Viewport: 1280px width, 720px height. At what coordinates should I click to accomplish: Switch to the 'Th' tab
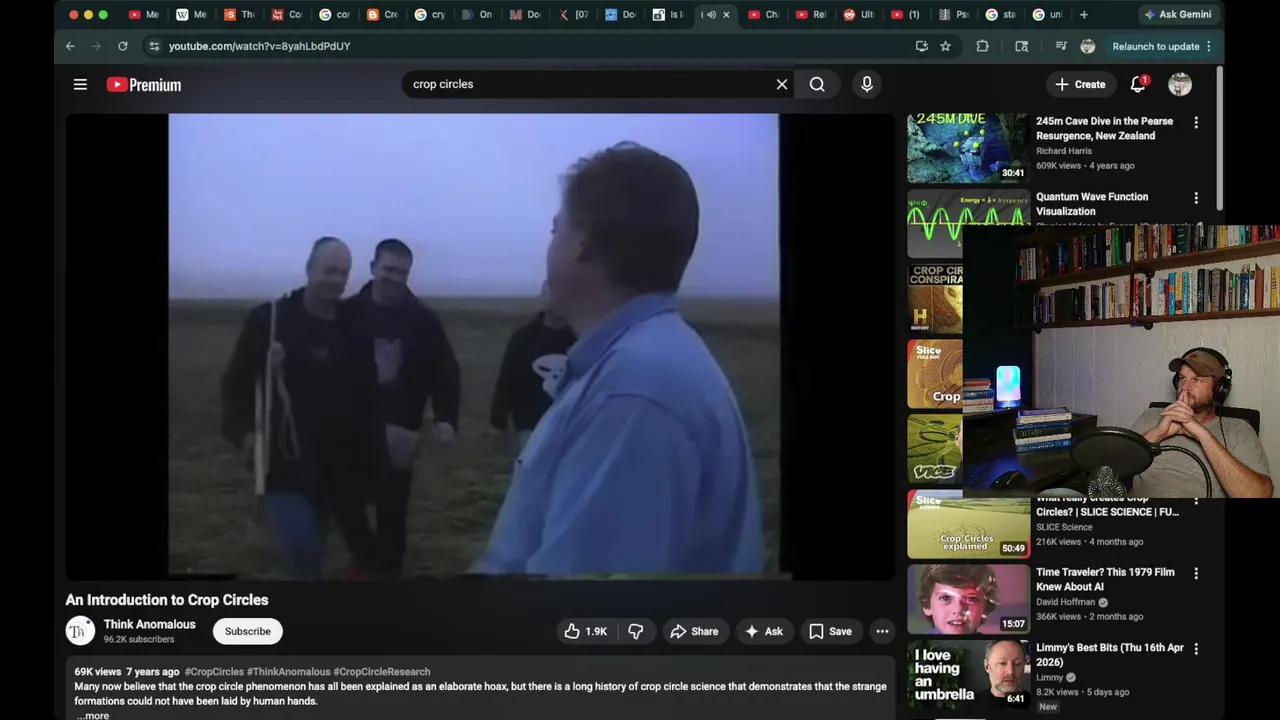click(x=240, y=15)
